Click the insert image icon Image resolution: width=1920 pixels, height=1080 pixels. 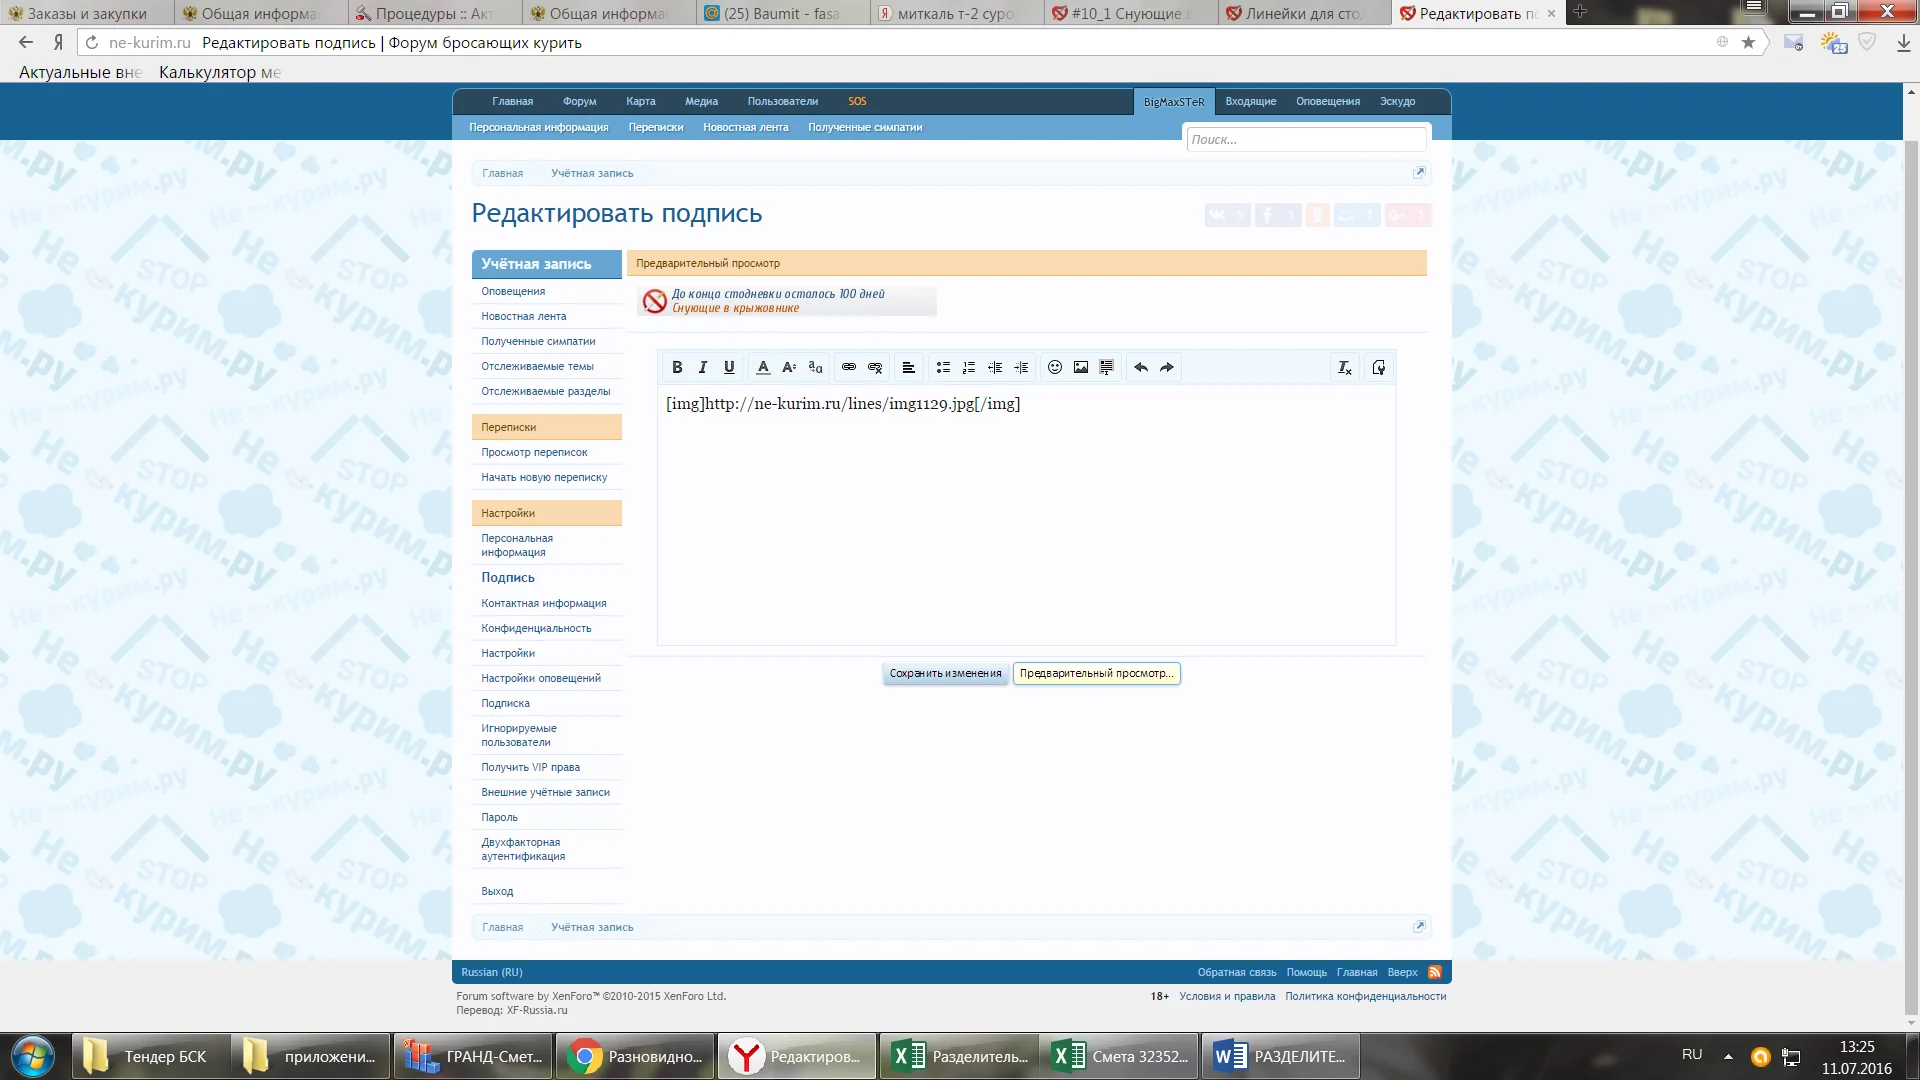click(x=1081, y=368)
